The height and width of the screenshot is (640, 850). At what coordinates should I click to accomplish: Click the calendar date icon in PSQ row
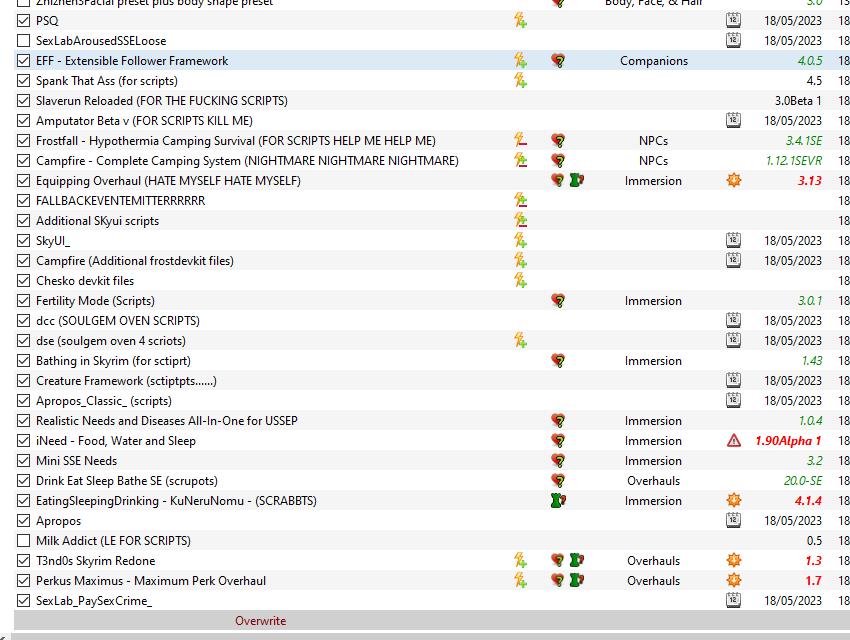click(x=733, y=21)
